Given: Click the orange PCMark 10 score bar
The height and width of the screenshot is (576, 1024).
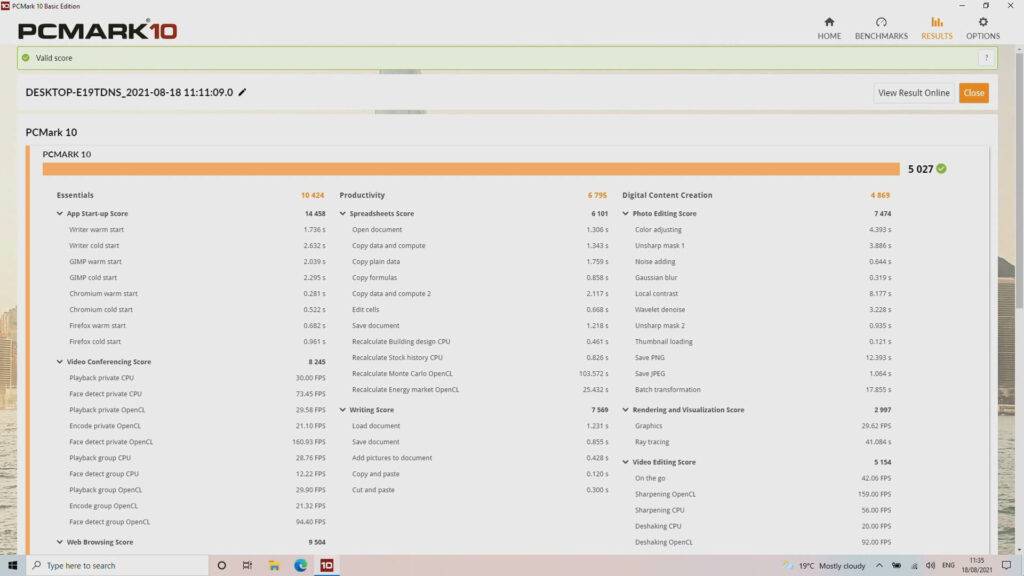Looking at the screenshot, I should coord(471,169).
